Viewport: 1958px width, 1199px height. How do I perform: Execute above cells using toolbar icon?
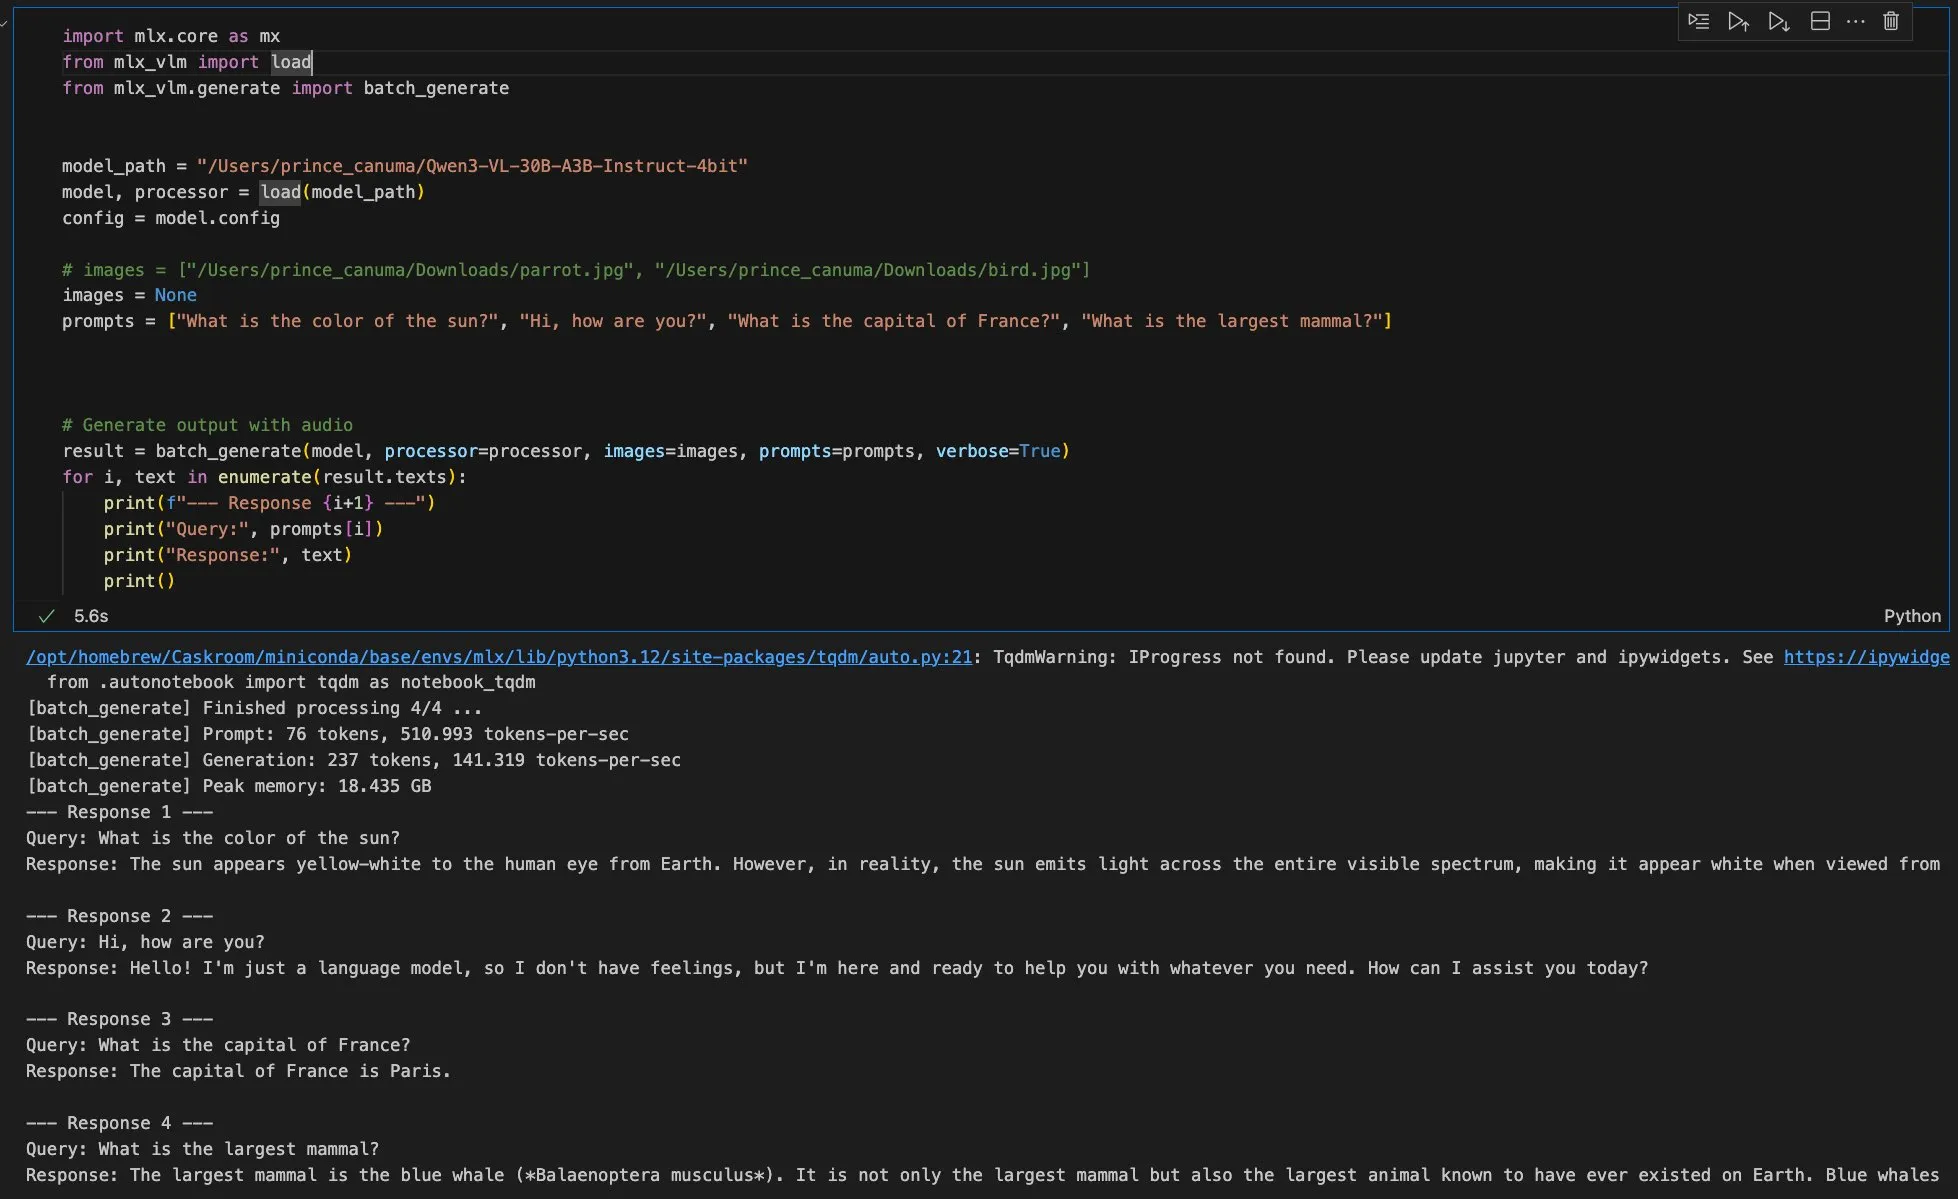click(1738, 21)
